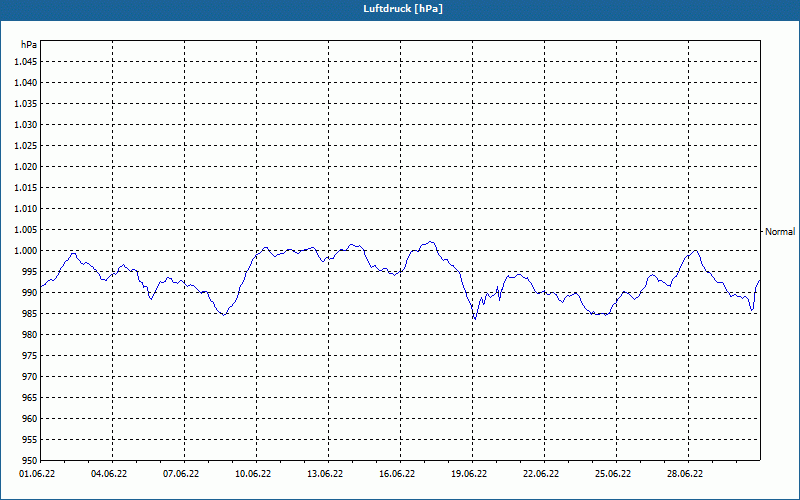Click the 1.045 axis label

tap(26, 62)
